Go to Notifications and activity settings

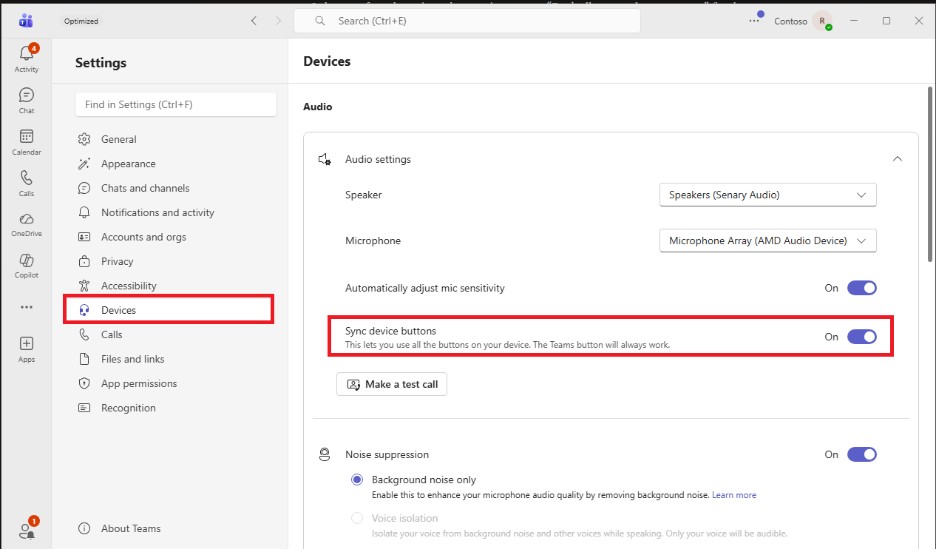[x=158, y=212]
